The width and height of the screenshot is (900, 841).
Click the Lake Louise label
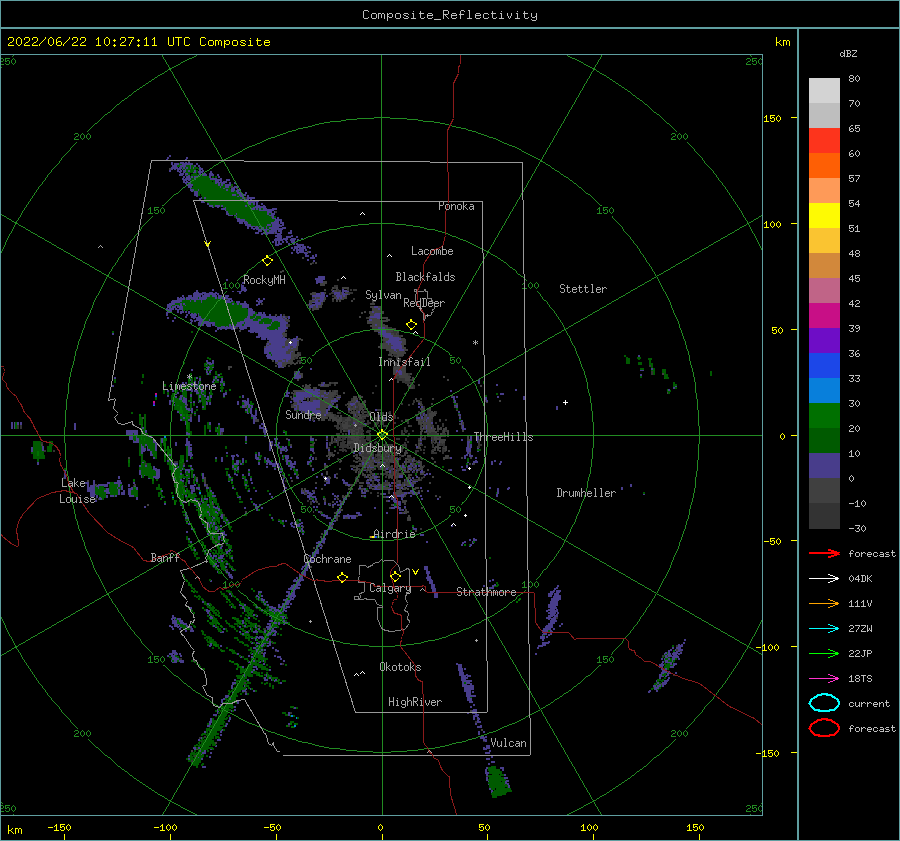coord(77,491)
